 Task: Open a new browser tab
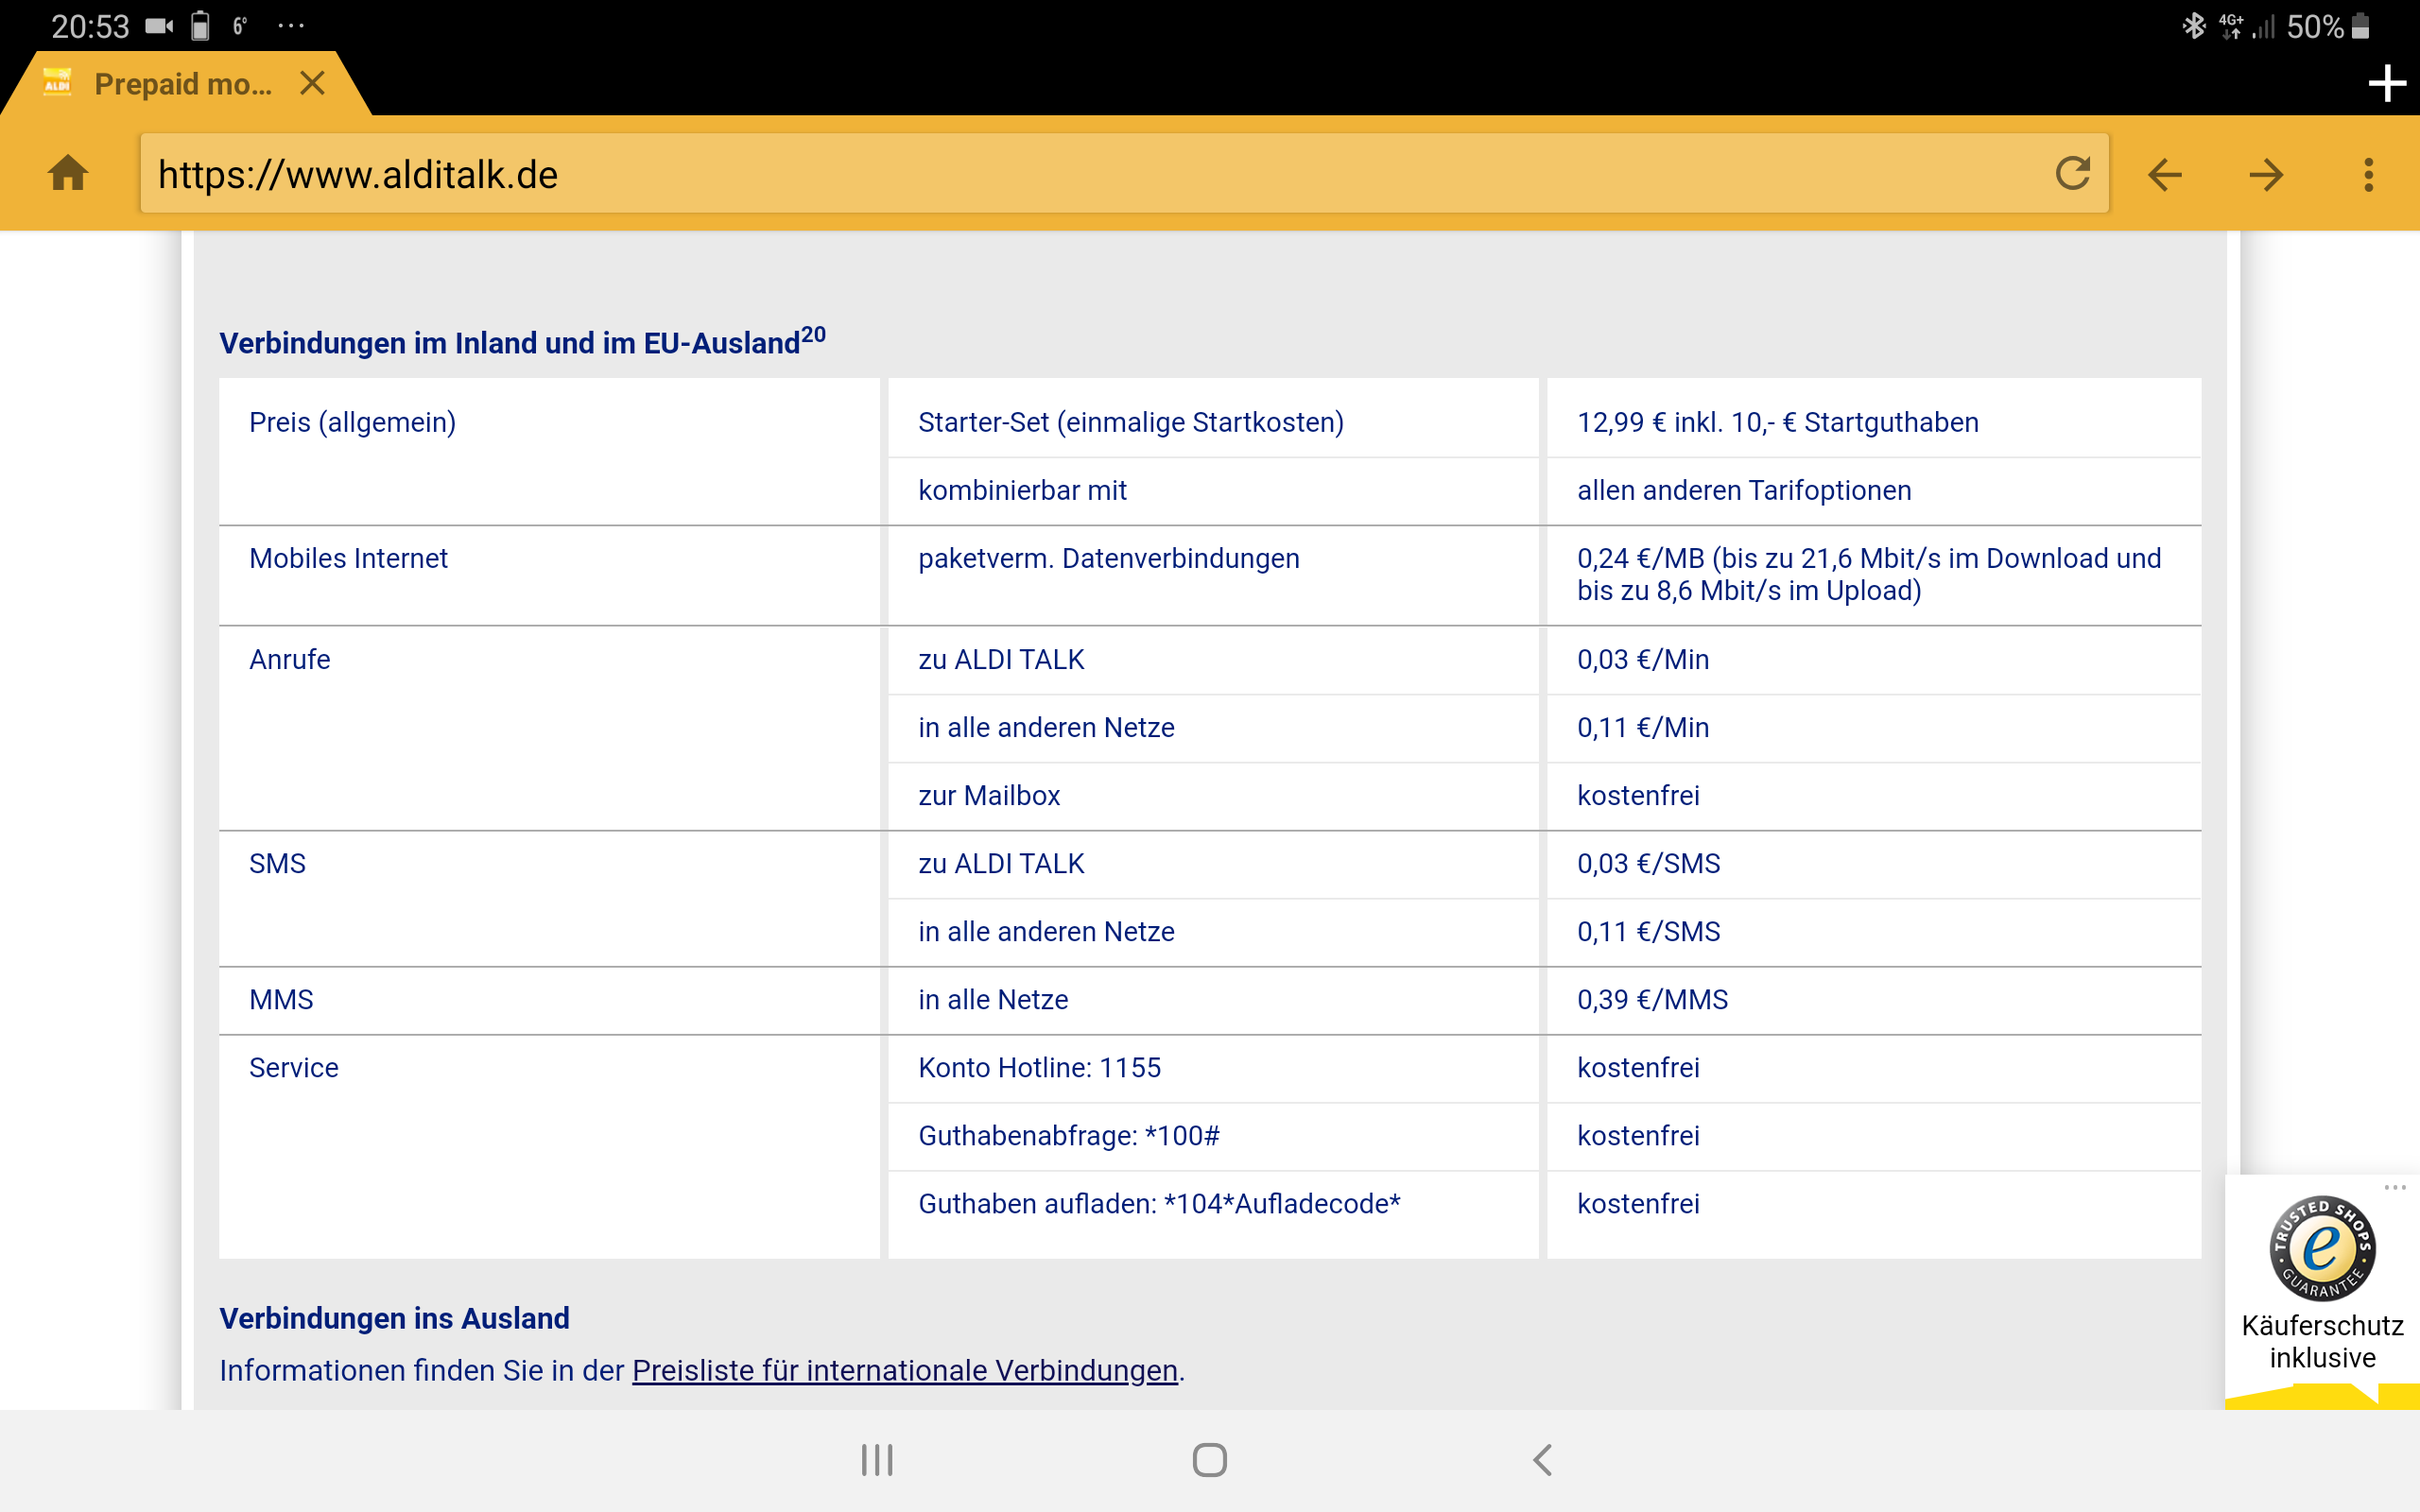pos(2387,83)
